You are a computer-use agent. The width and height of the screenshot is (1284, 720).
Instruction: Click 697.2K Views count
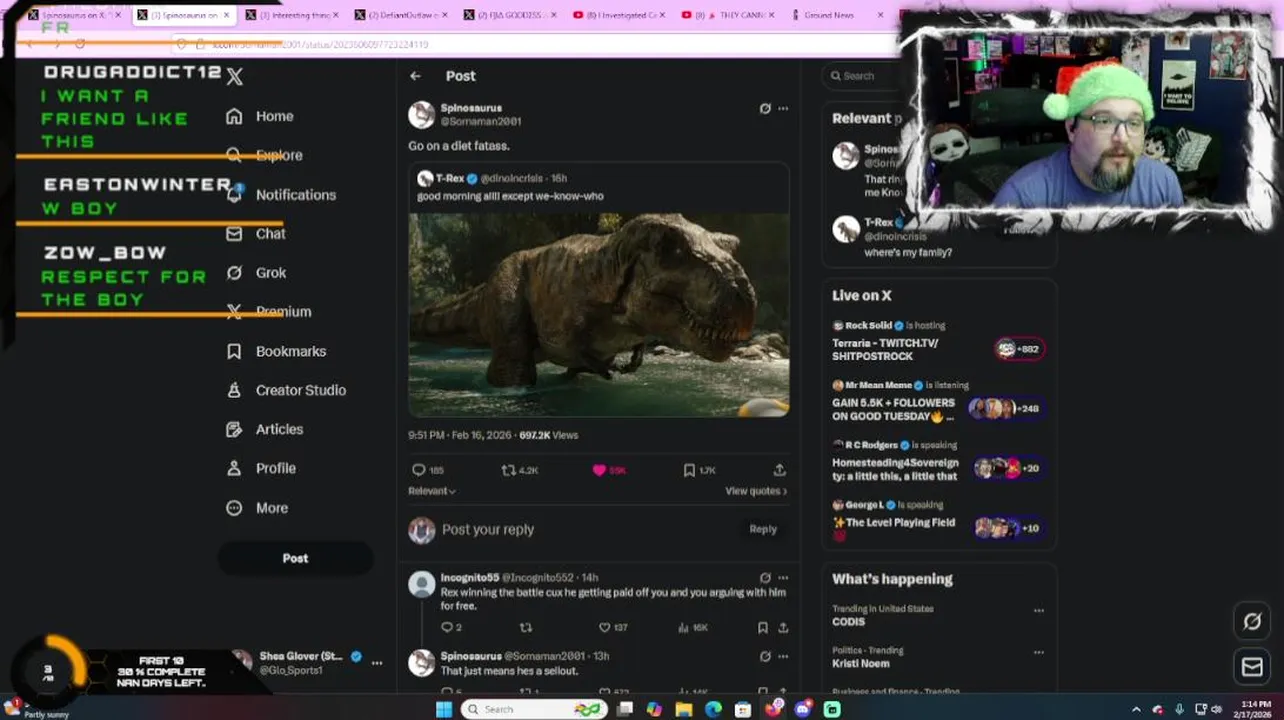coord(548,435)
